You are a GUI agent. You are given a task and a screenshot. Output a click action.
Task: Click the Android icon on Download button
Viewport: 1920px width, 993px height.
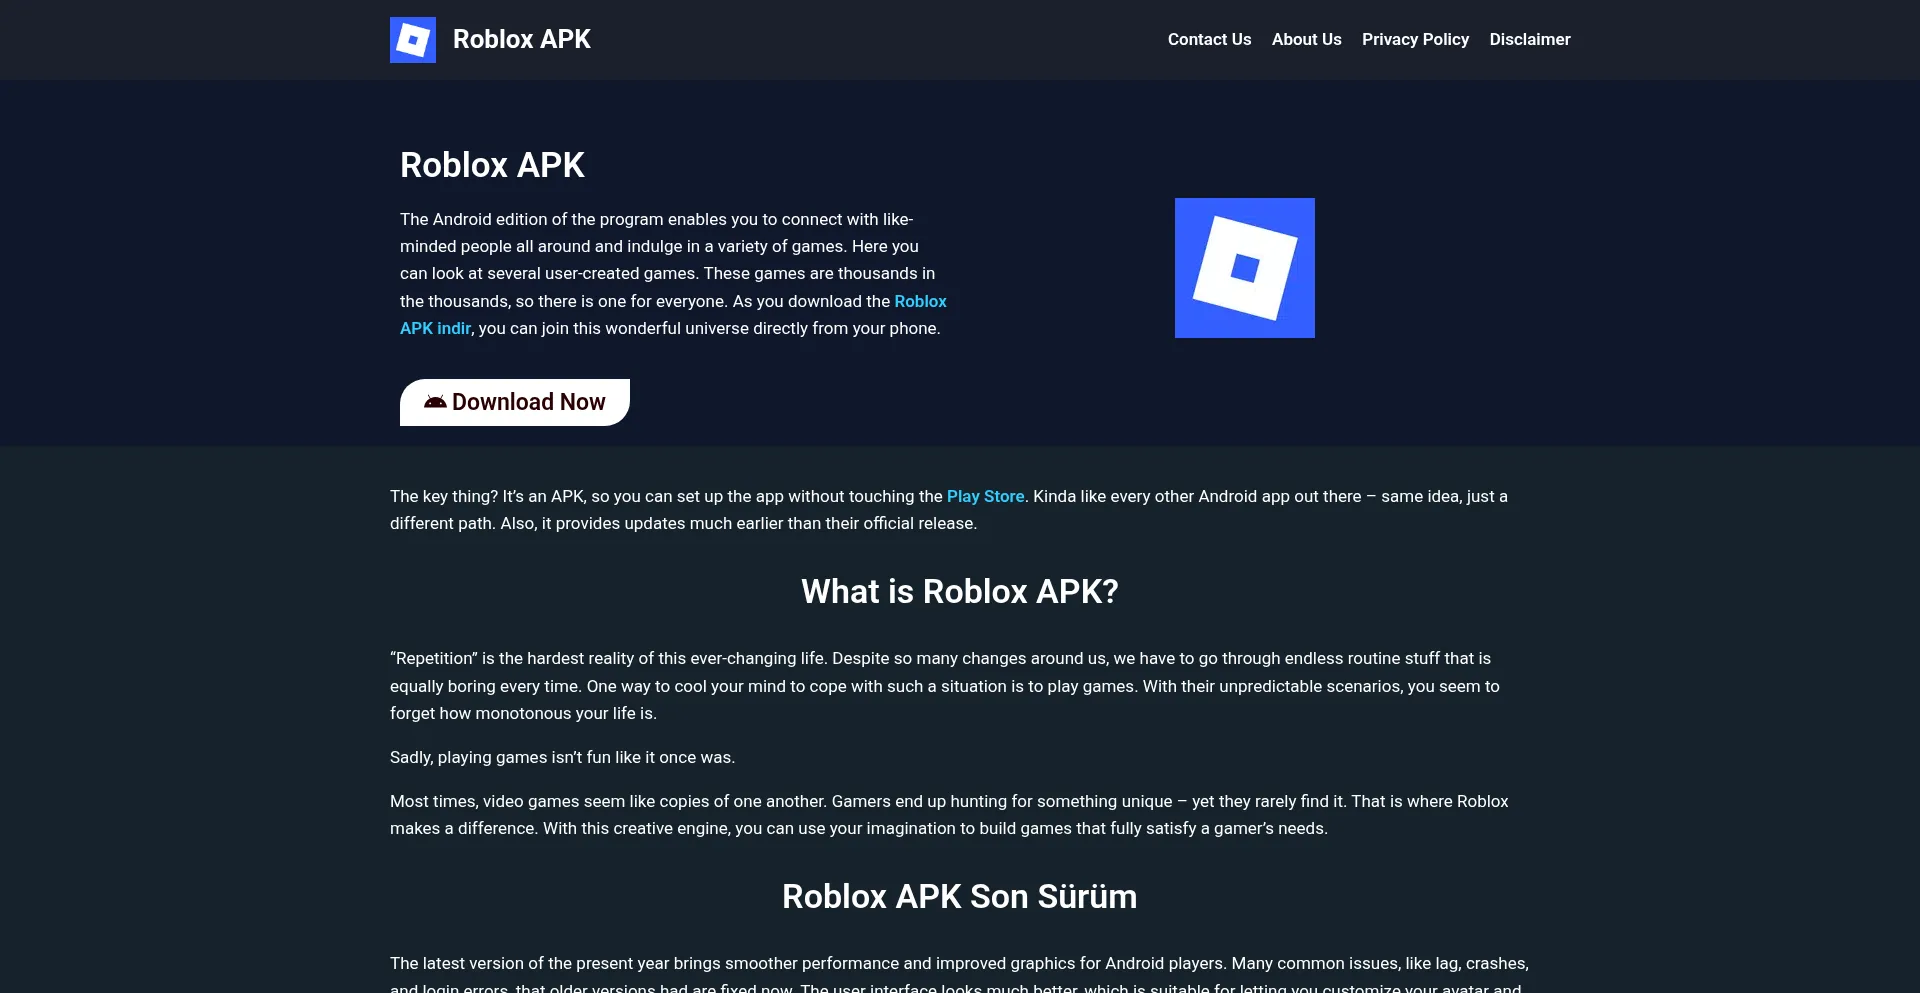click(435, 402)
